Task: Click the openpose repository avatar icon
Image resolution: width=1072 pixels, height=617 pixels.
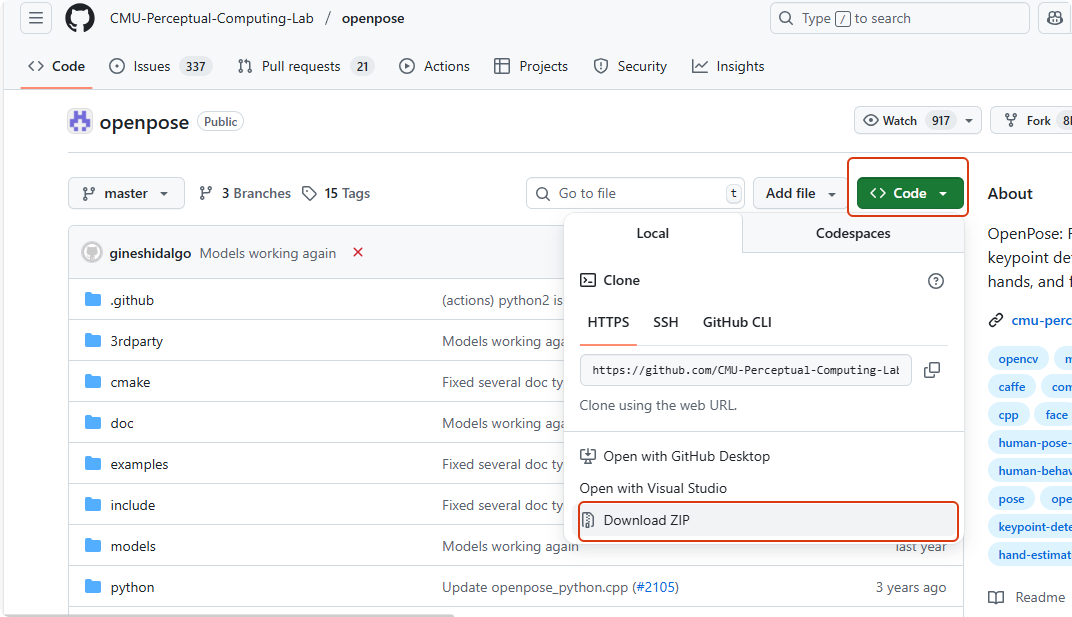Action: 80,122
